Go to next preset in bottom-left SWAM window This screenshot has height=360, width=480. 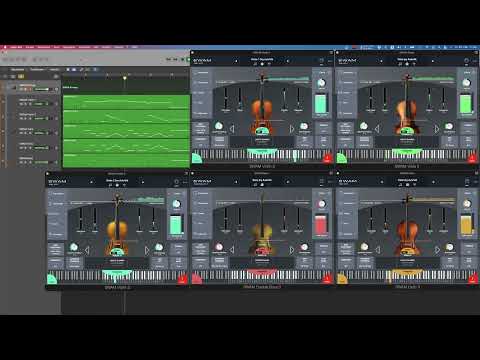[x=143, y=182]
